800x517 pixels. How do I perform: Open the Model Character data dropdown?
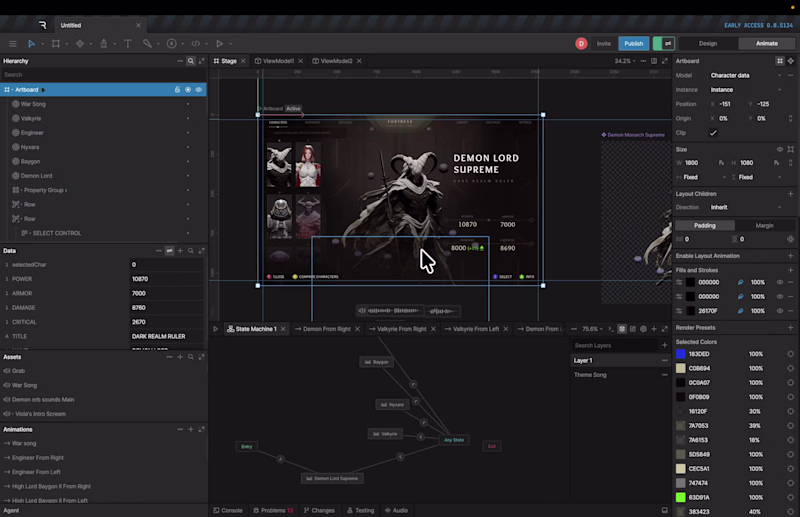745,75
